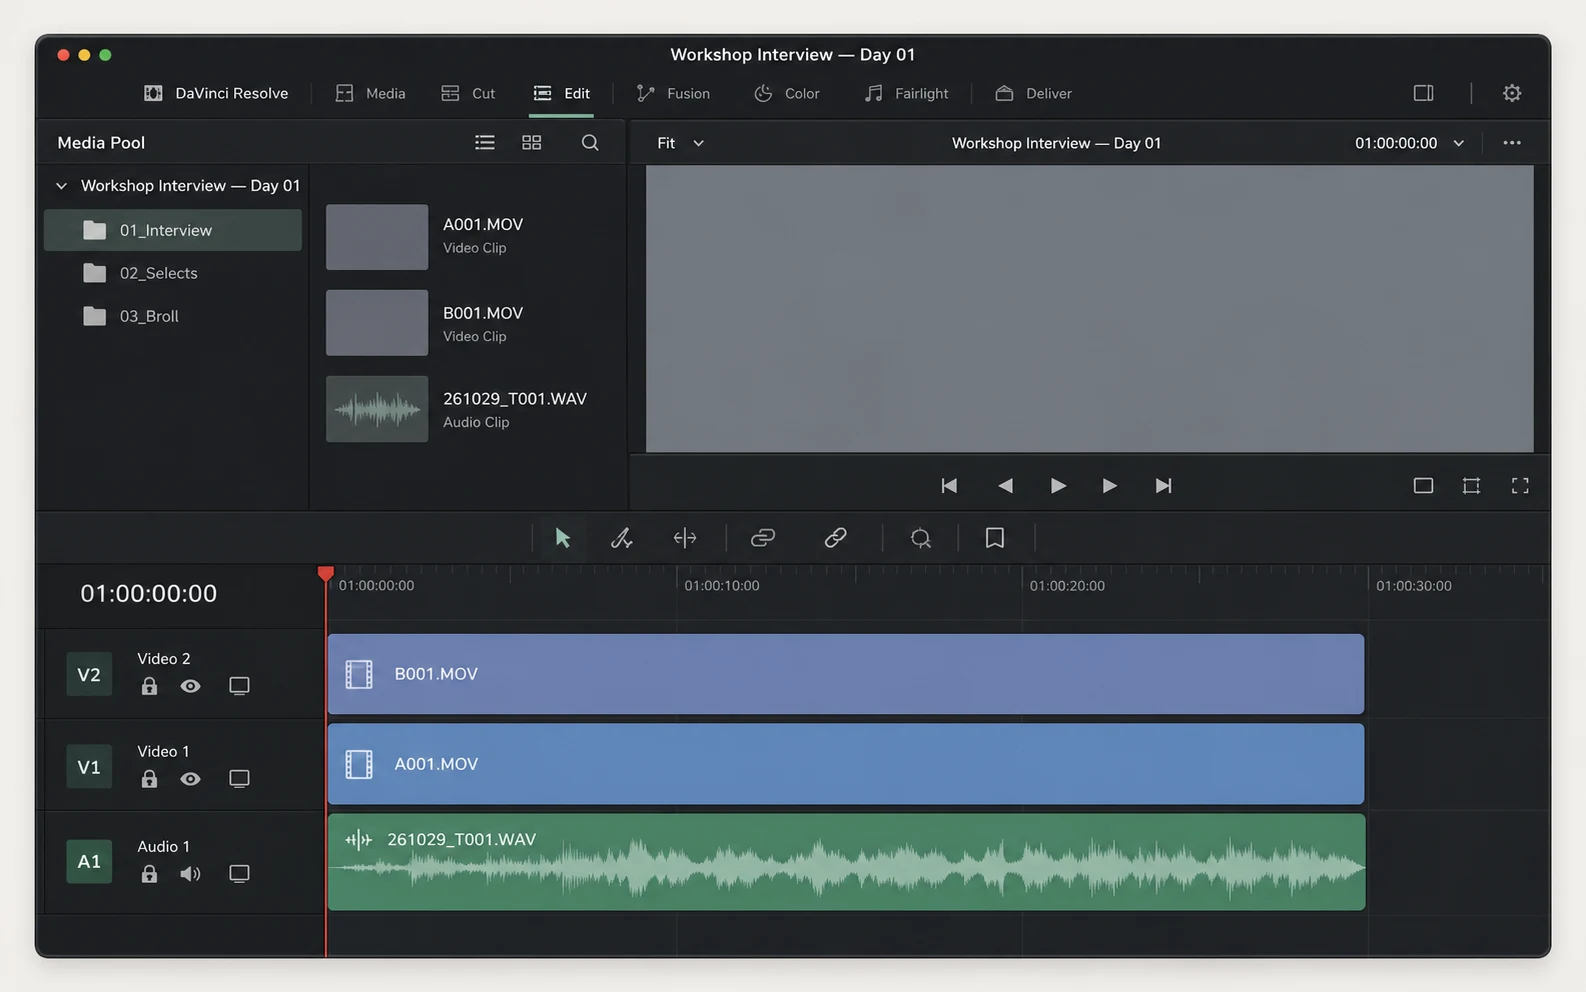Click the A1 track selector

coord(89,861)
